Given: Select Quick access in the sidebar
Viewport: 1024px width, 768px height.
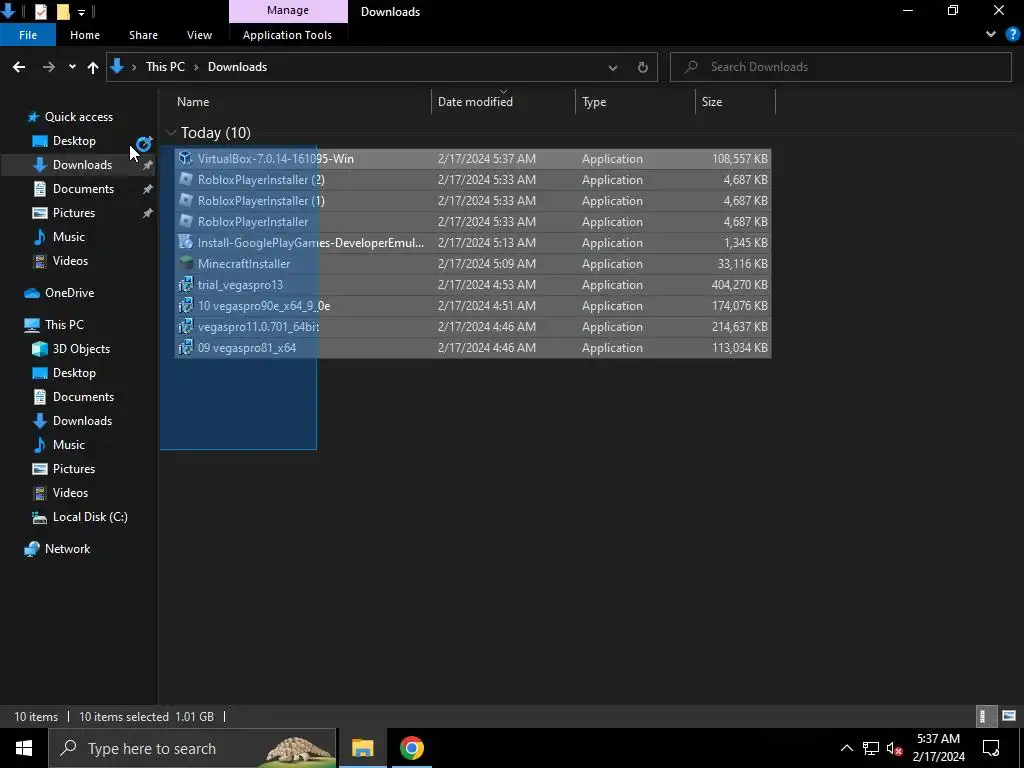Looking at the screenshot, I should point(78,117).
